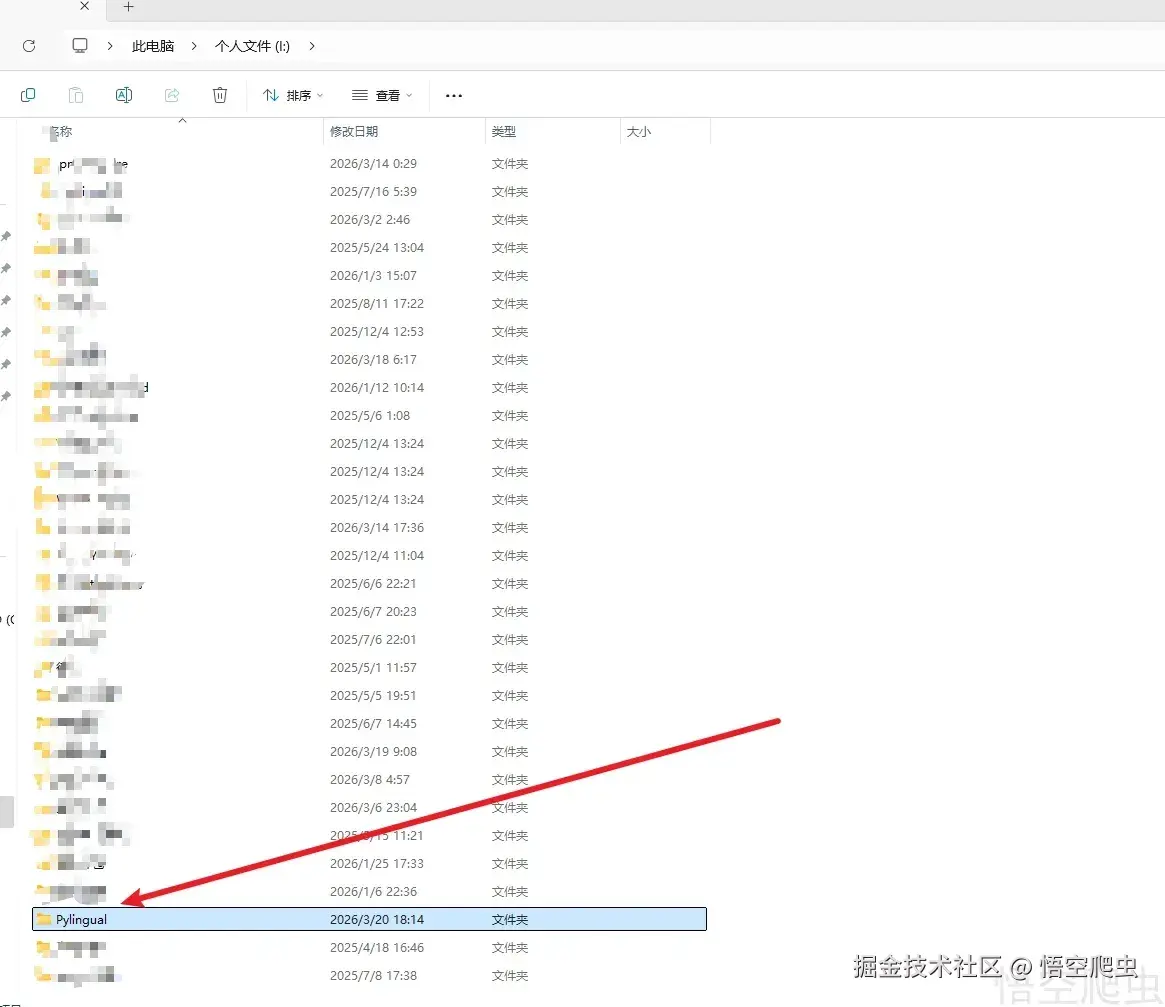
Task: Sort by 类型 column header
Action: [504, 132]
